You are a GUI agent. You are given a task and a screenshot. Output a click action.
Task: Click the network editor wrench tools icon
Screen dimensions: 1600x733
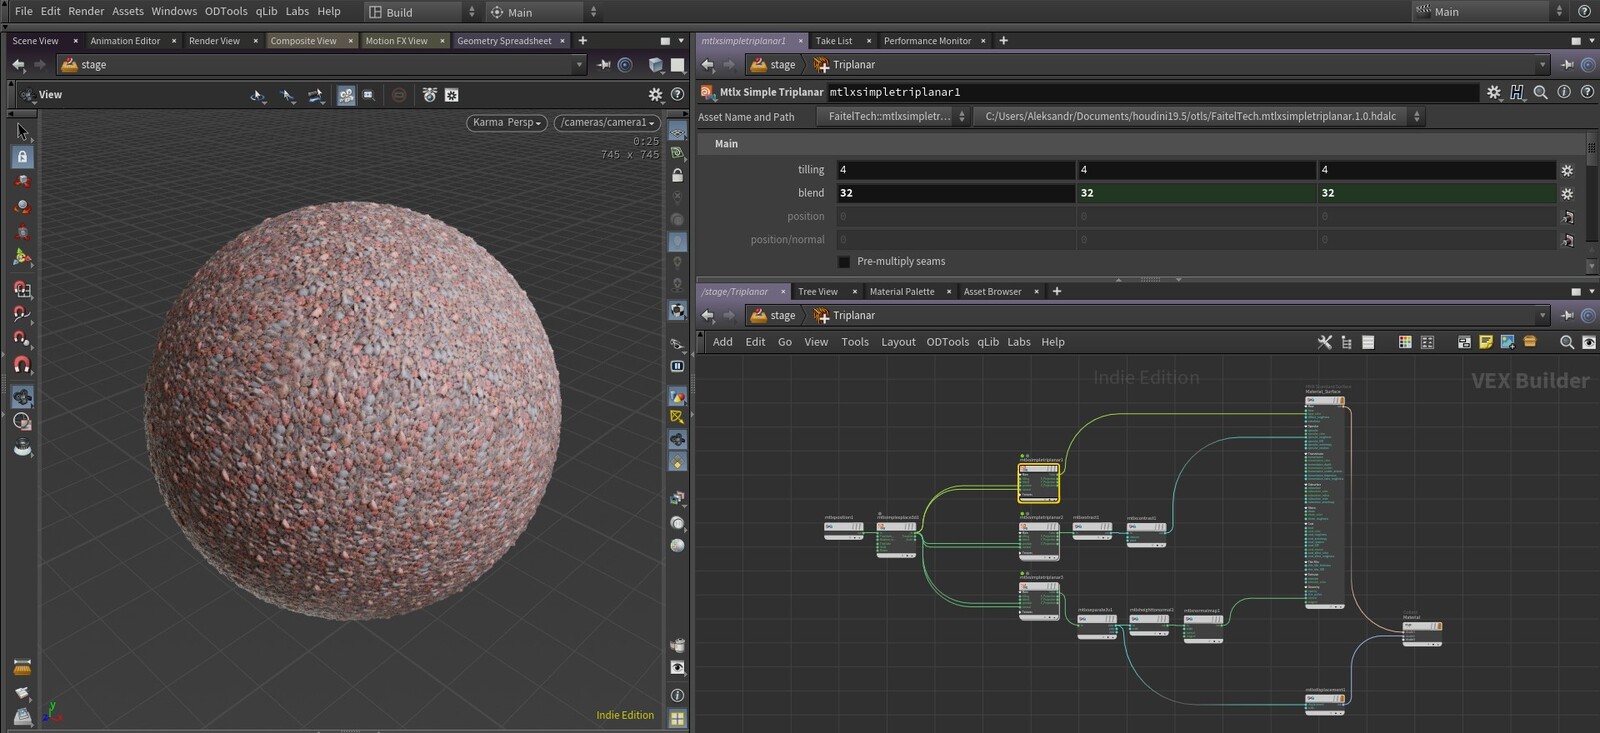tap(1325, 342)
